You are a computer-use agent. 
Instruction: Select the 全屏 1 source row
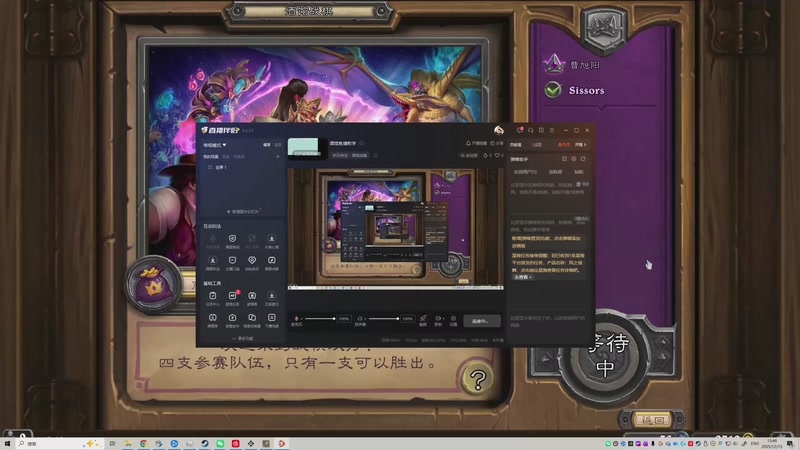click(242, 167)
